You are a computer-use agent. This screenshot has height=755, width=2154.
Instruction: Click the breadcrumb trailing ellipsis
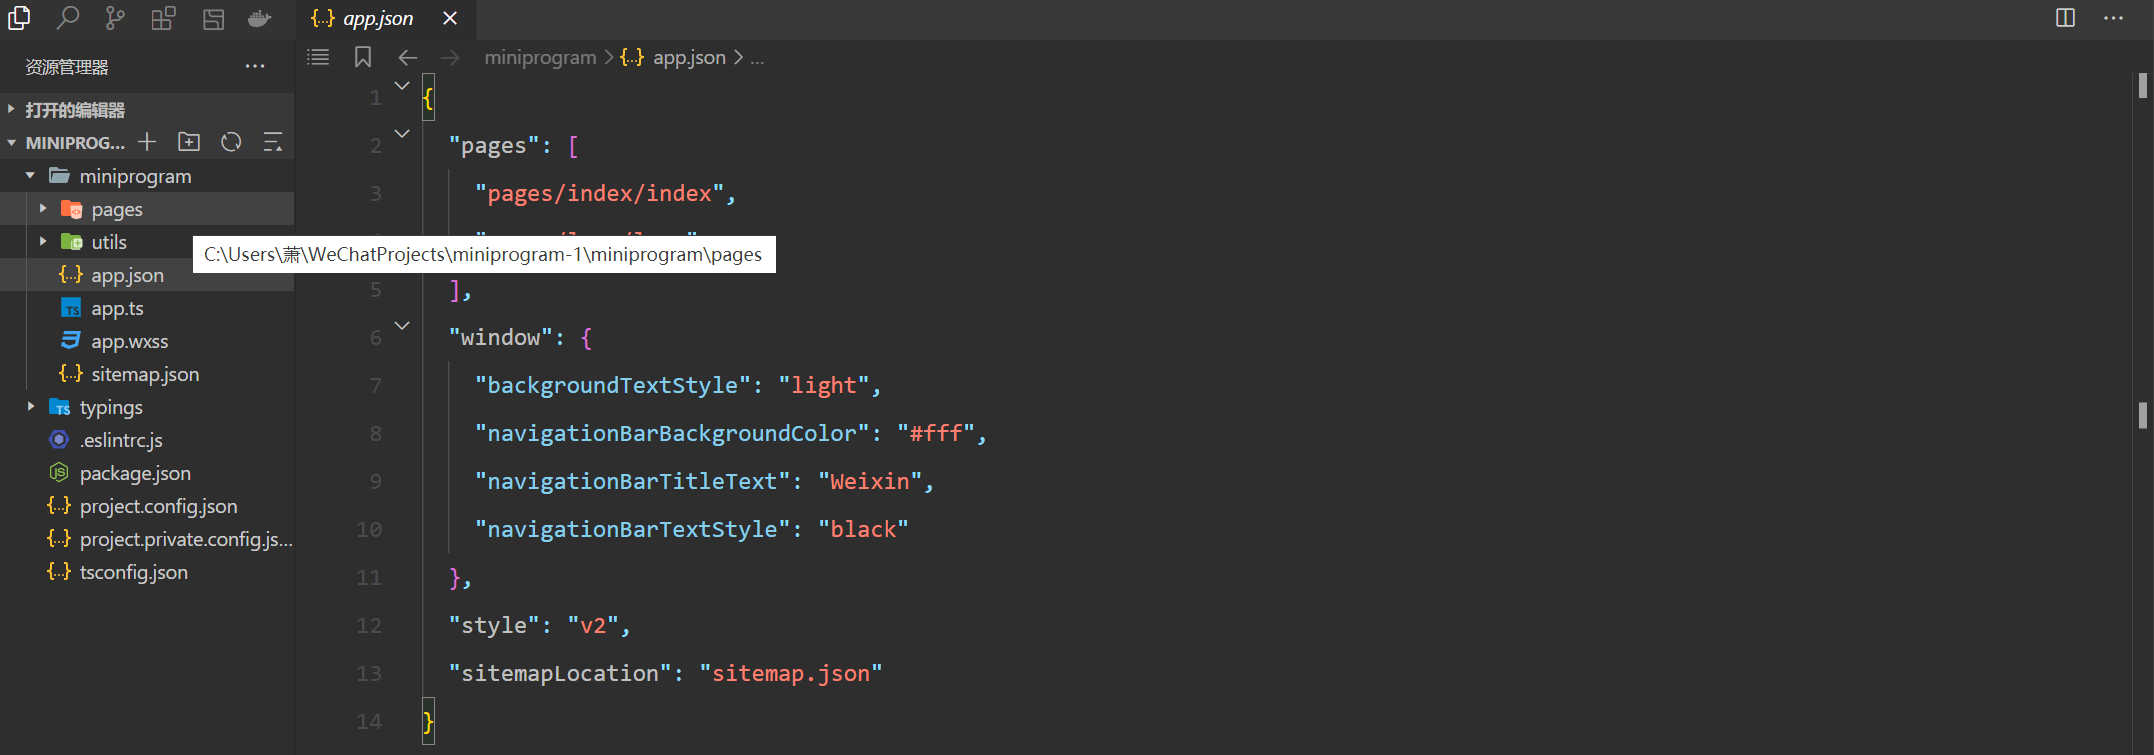pyautogui.click(x=757, y=58)
